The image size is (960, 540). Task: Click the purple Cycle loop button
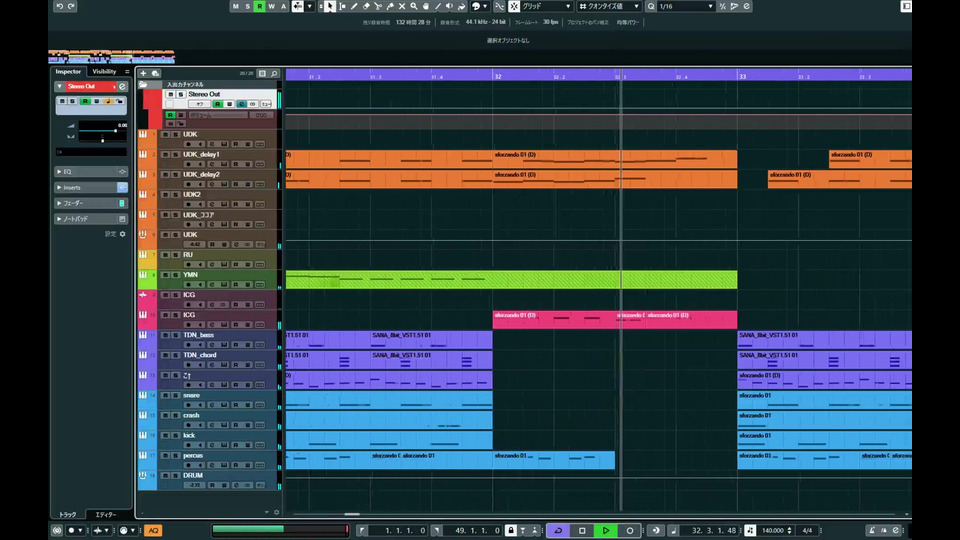(x=557, y=530)
